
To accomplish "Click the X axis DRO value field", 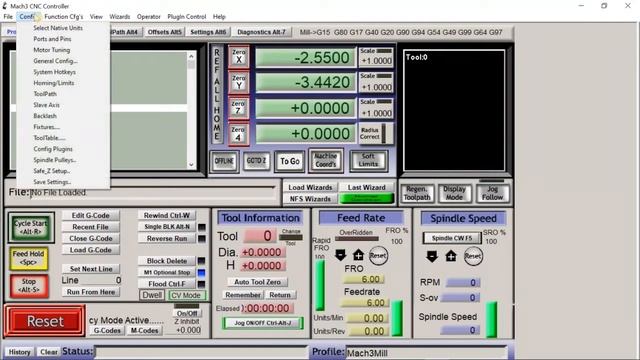I will pyautogui.click(x=306, y=58).
